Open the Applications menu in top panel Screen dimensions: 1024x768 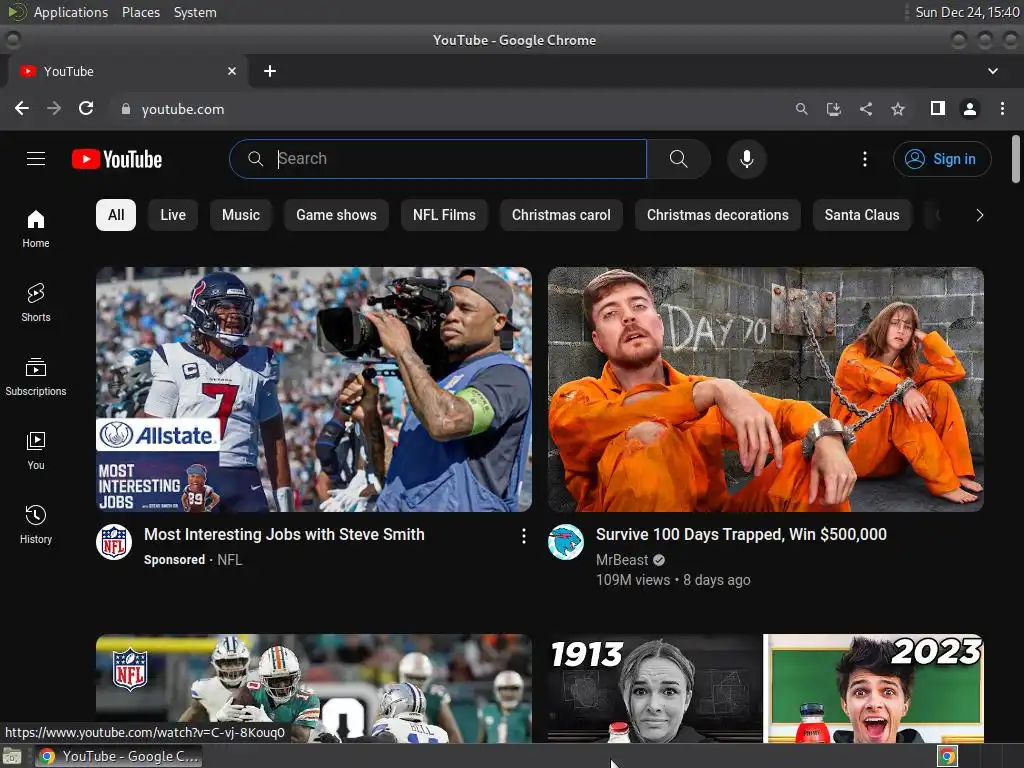tap(71, 12)
